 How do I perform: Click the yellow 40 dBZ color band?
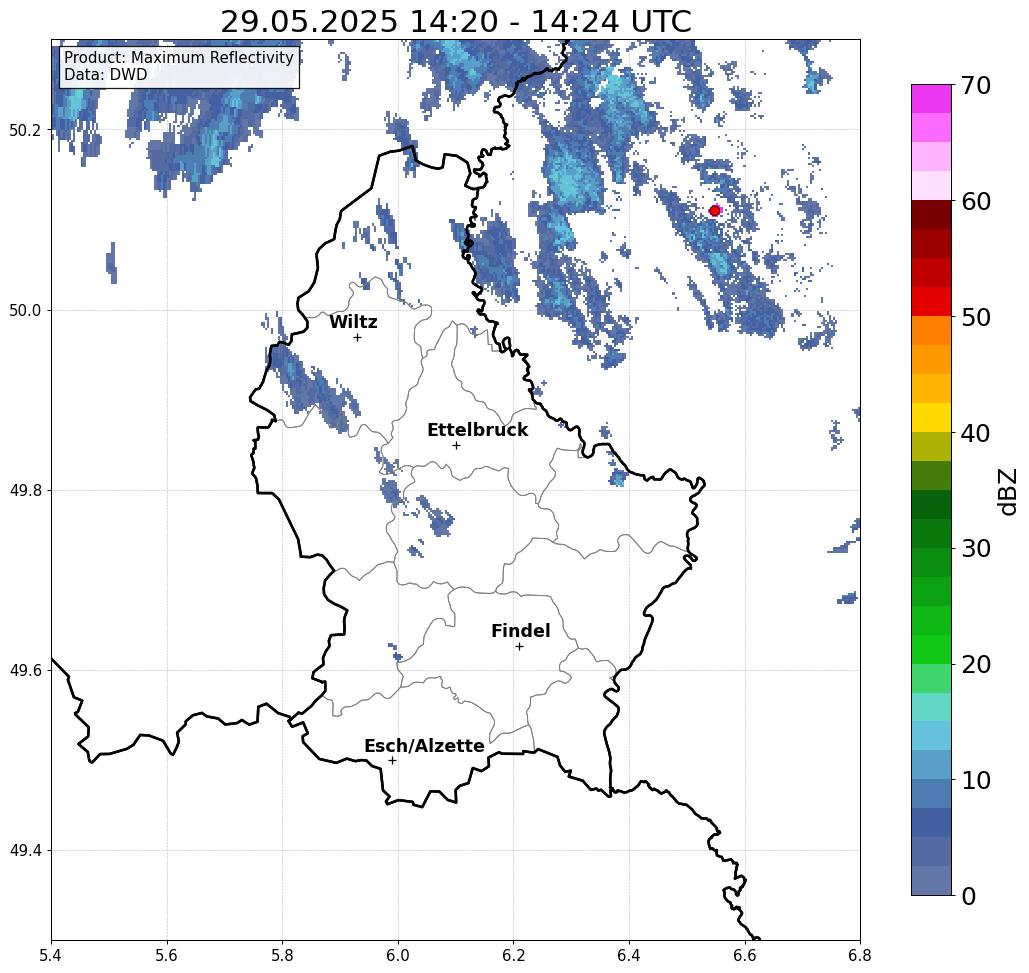tap(931, 417)
